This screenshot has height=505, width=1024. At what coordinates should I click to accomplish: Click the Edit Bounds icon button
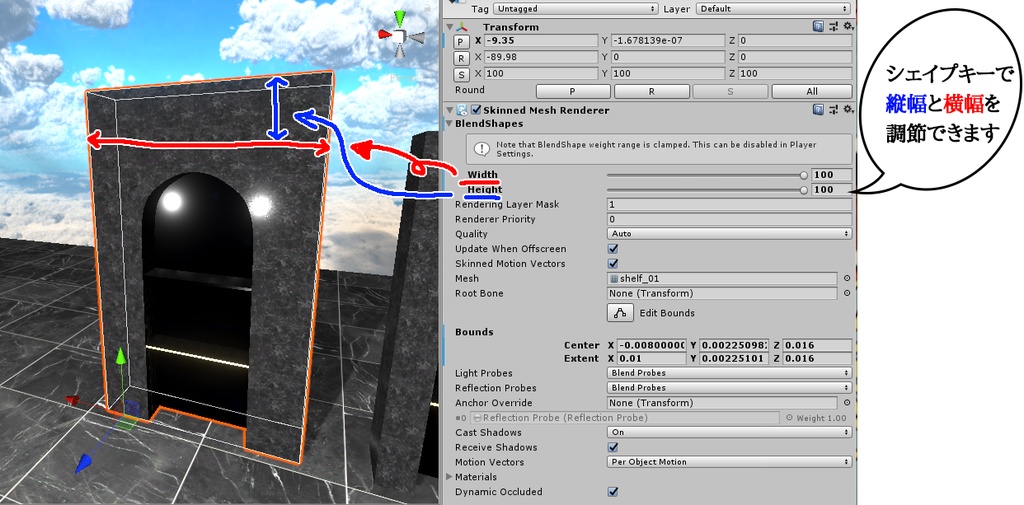pyautogui.click(x=620, y=313)
